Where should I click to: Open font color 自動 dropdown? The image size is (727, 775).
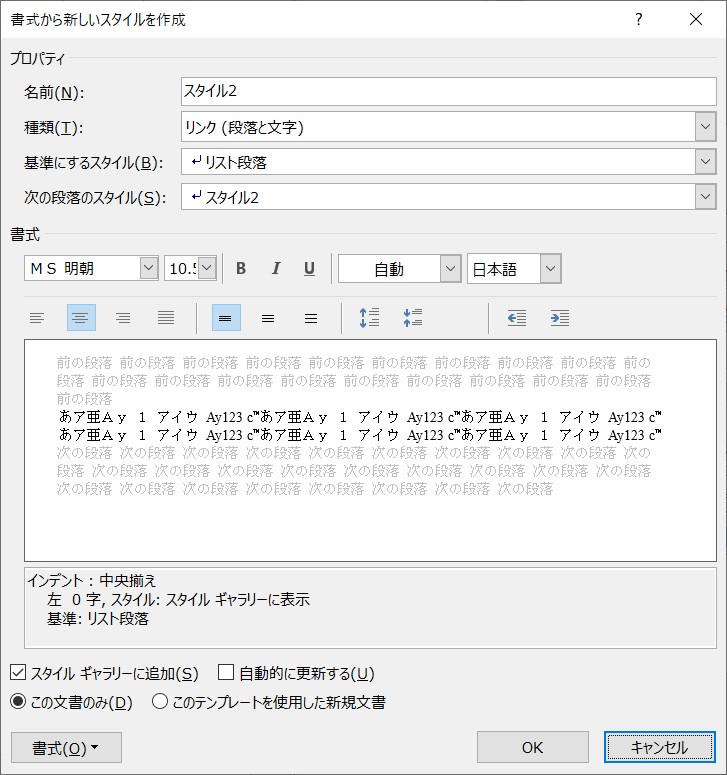pyautogui.click(x=450, y=268)
